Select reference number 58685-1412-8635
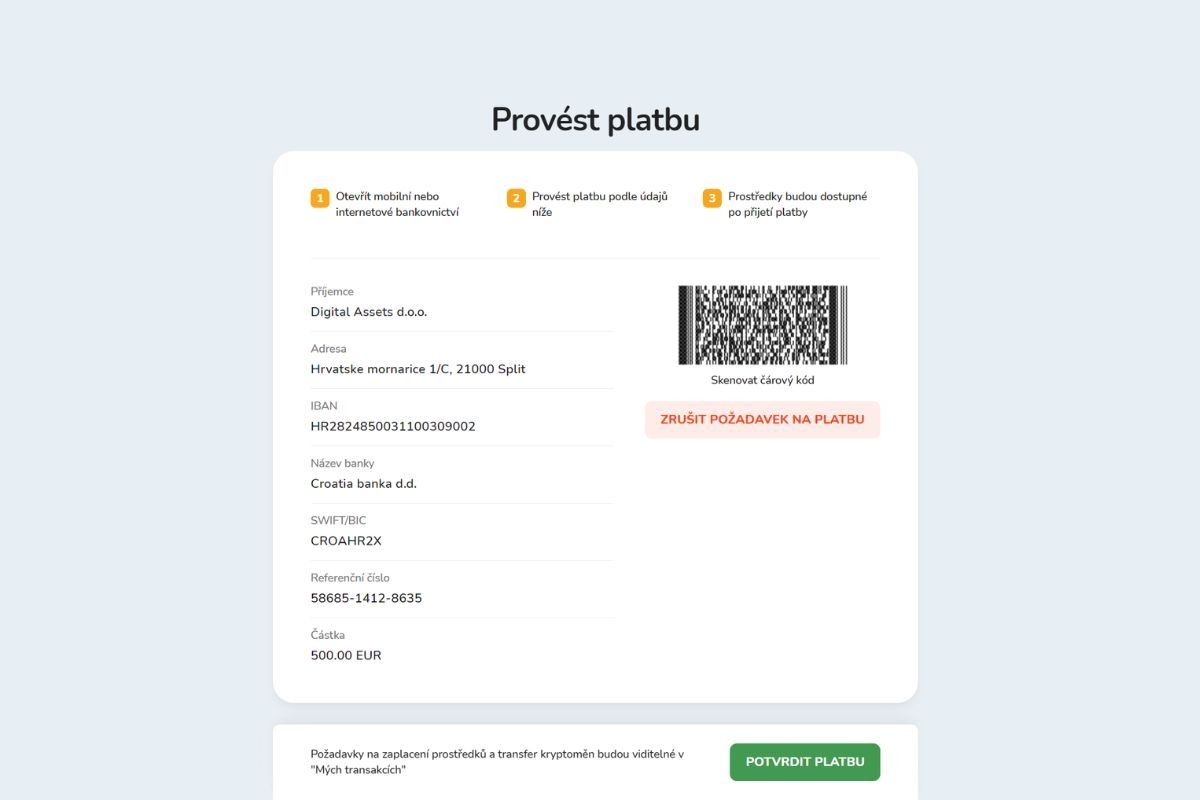Viewport: 1200px width, 800px height. coord(366,598)
